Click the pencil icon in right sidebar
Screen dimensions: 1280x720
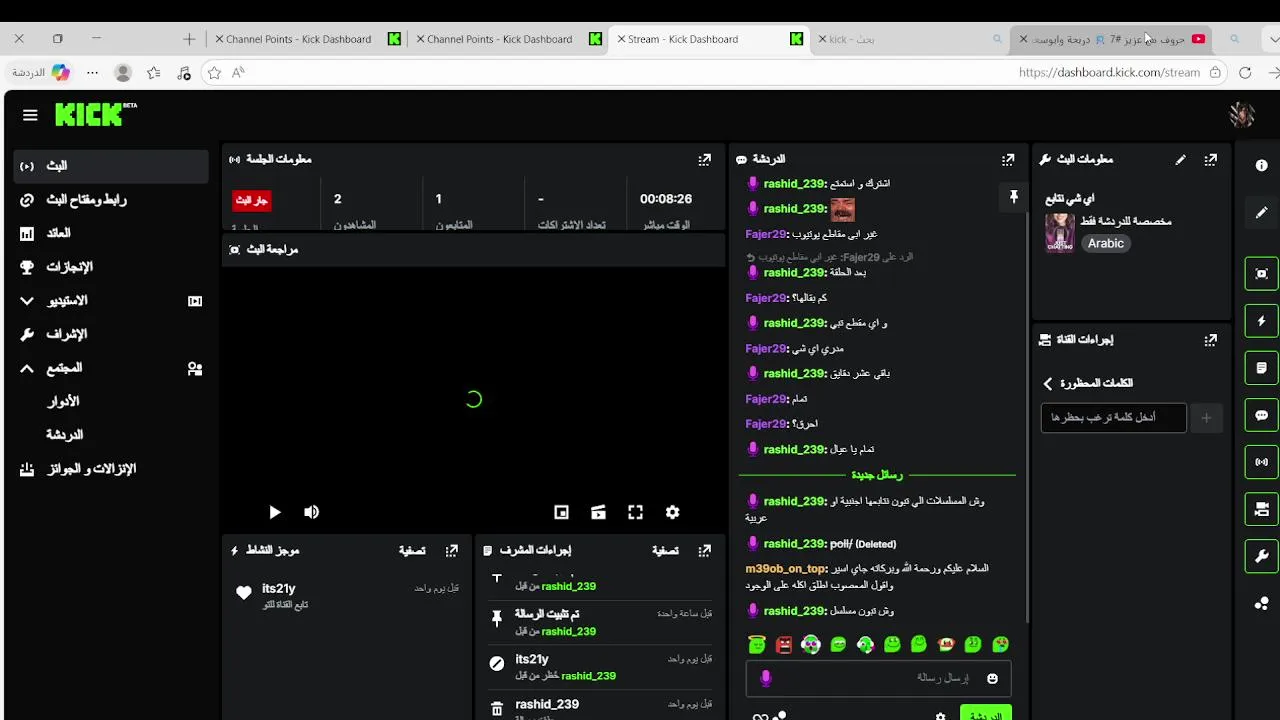point(1261,213)
